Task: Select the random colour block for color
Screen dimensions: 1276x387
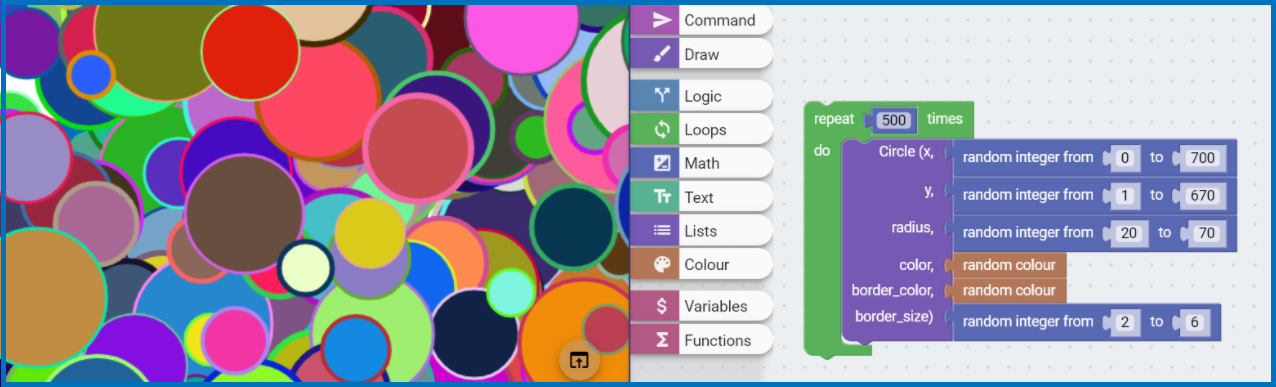Action: [x=1008, y=265]
